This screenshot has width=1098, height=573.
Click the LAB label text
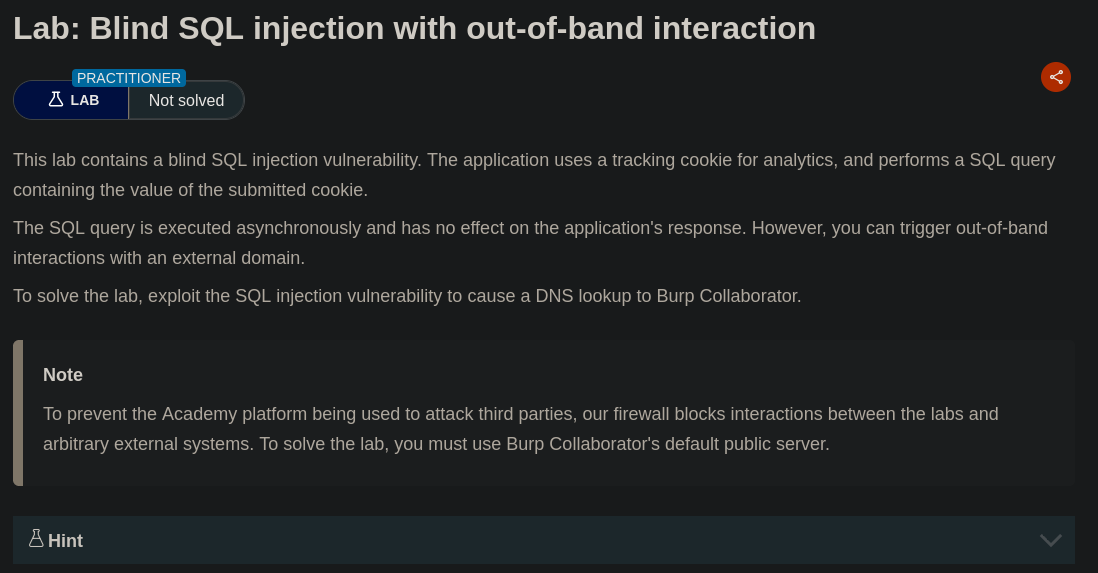(85, 100)
